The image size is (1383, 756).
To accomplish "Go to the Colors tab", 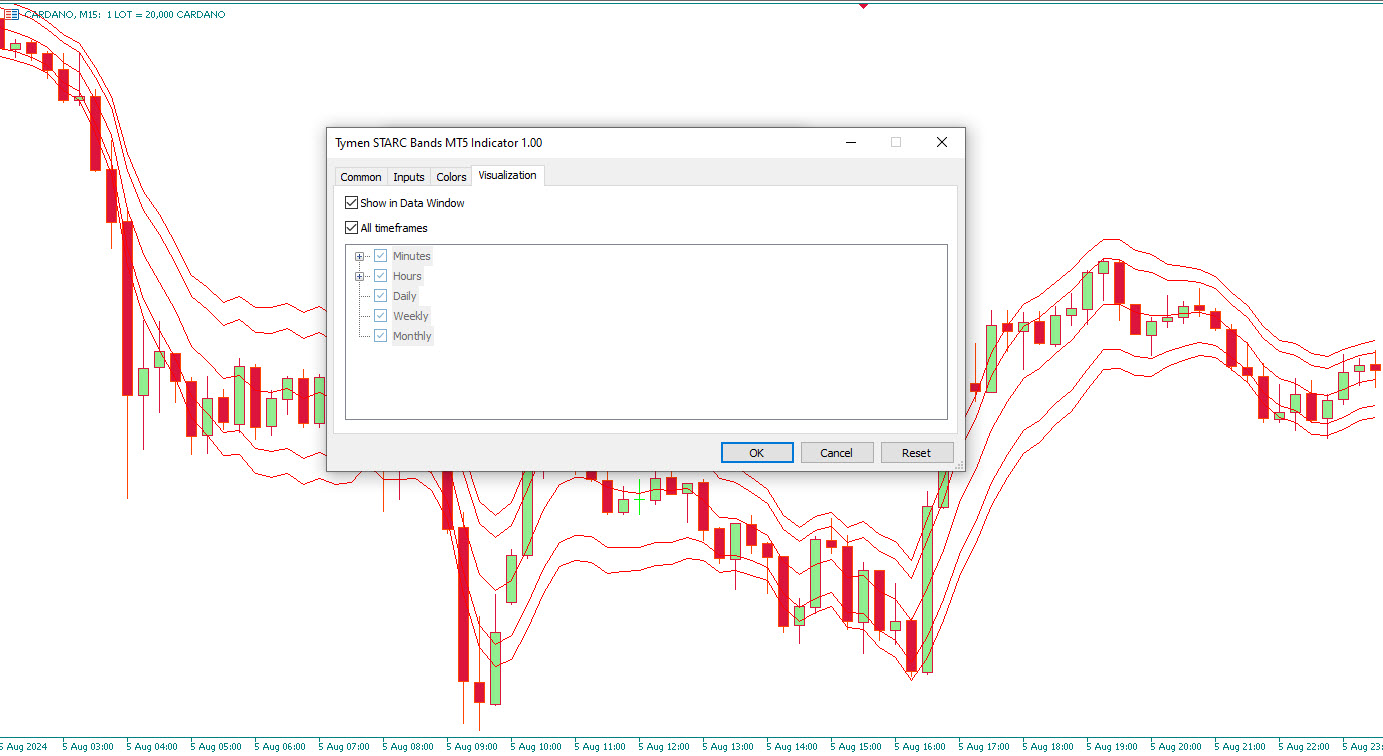I will pos(451,177).
